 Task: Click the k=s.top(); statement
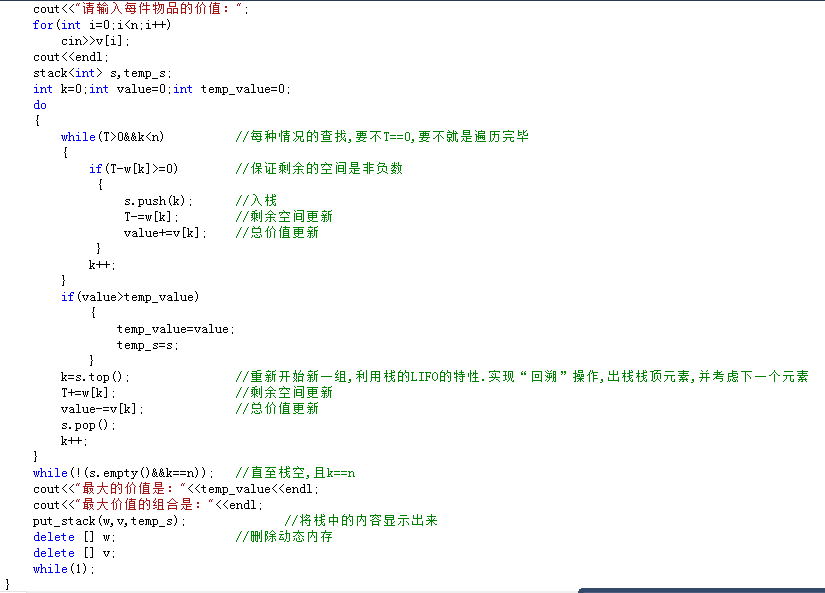pos(95,377)
